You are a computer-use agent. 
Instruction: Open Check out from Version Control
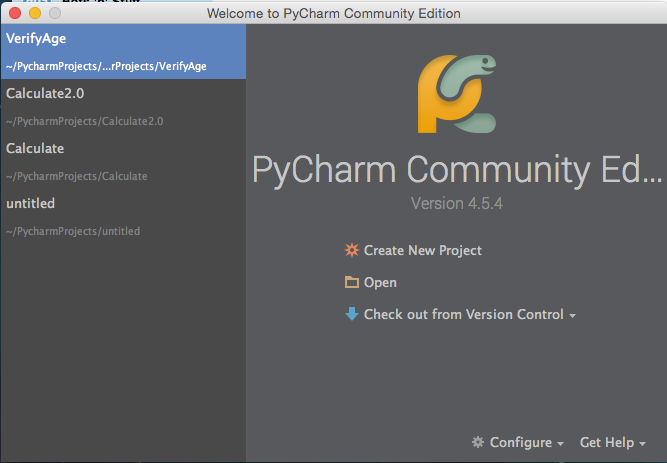464,314
